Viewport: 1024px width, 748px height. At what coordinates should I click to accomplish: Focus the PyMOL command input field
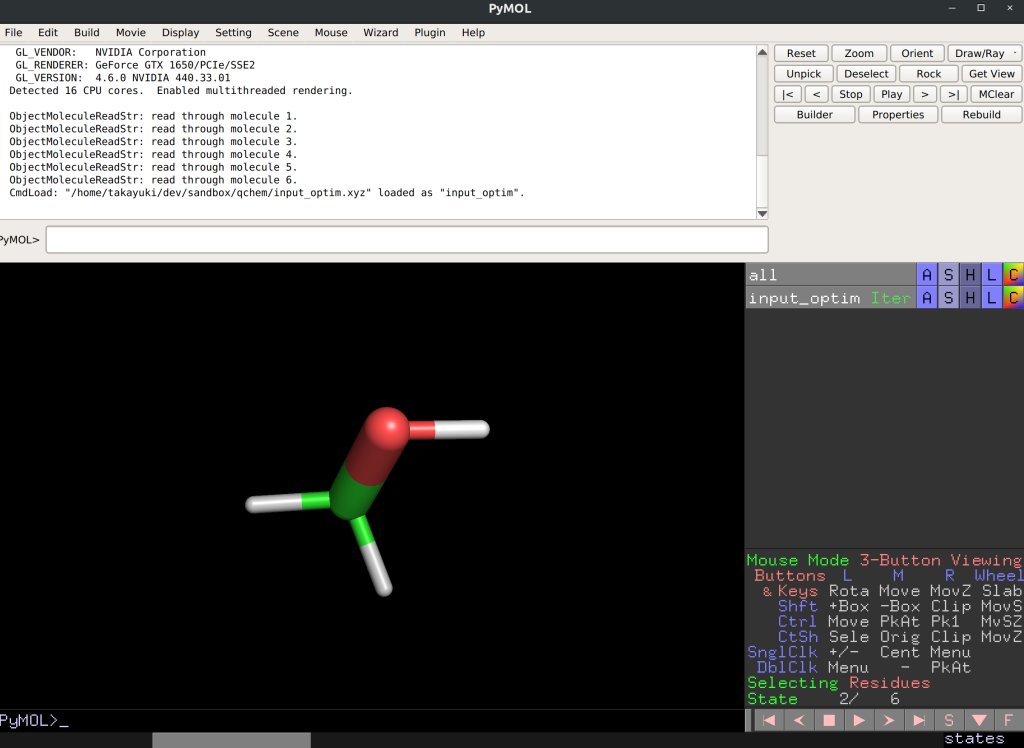click(x=407, y=240)
